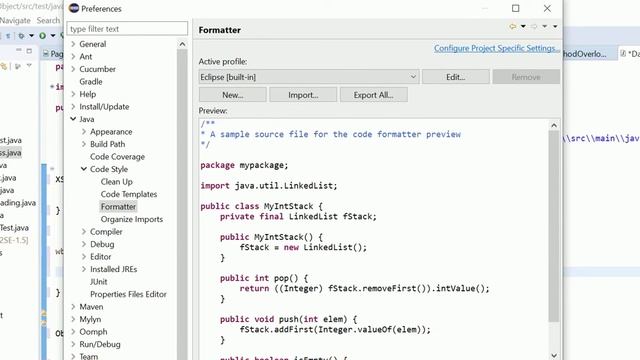The image size is (640, 360).
Task: Open the forward history dropdown arrow
Action: [x=544, y=27]
